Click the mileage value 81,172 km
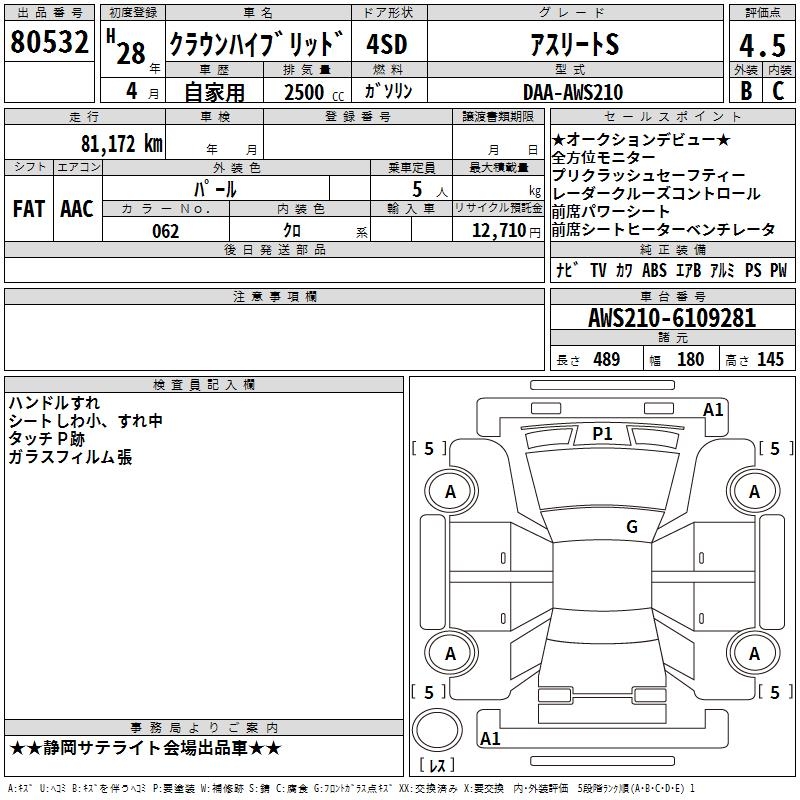 121,143
